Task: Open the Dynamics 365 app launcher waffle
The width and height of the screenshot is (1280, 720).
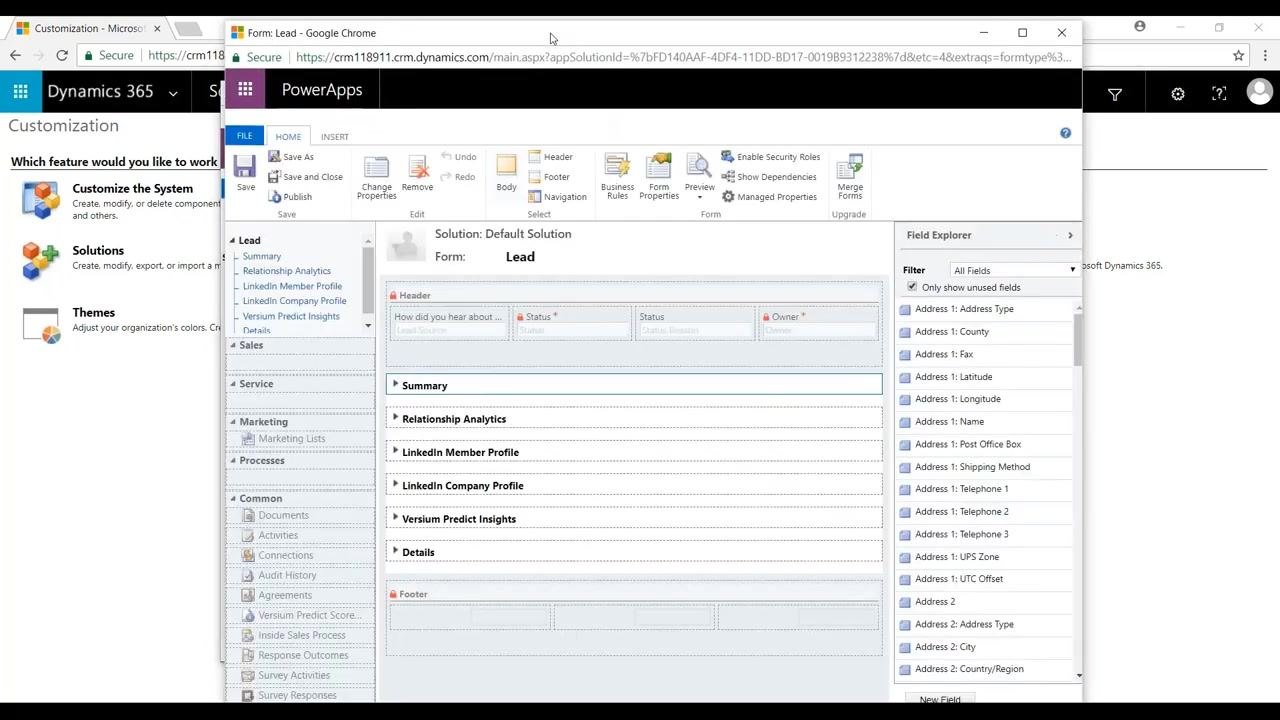Action: click(x=20, y=92)
